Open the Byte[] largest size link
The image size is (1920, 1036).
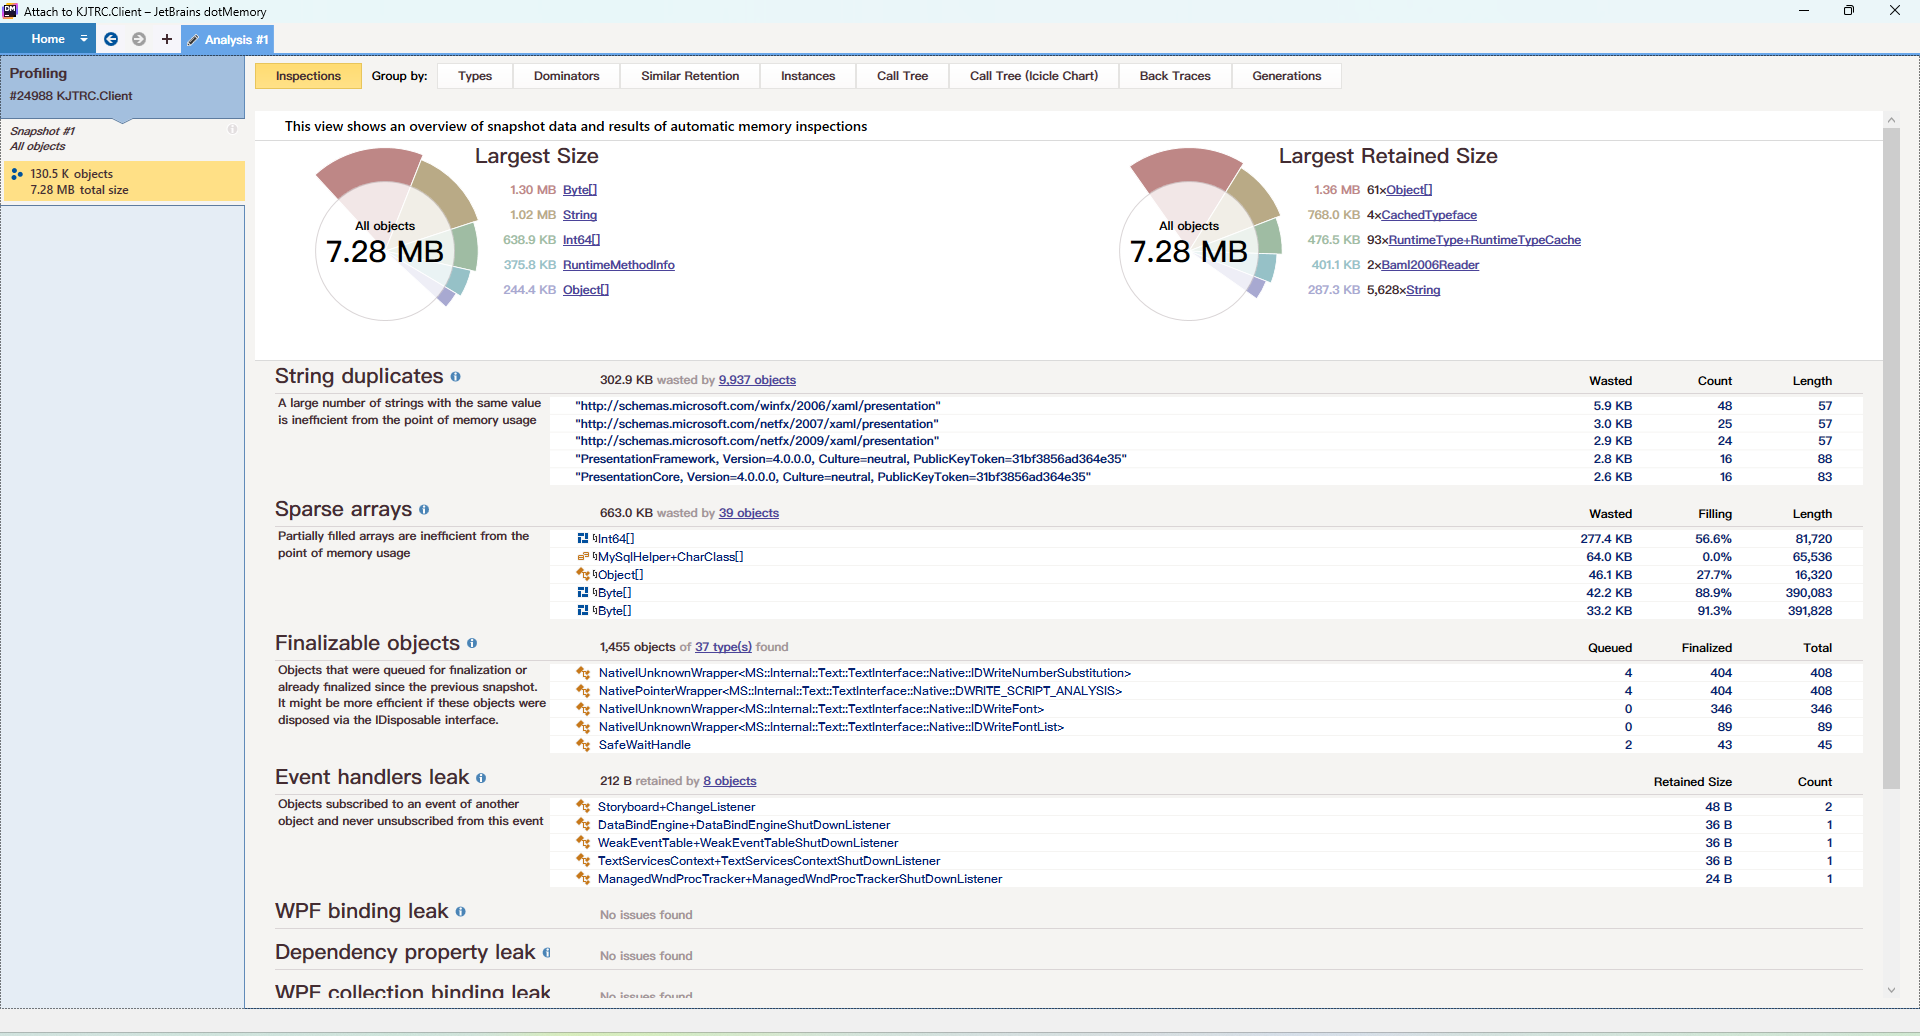[580, 190]
